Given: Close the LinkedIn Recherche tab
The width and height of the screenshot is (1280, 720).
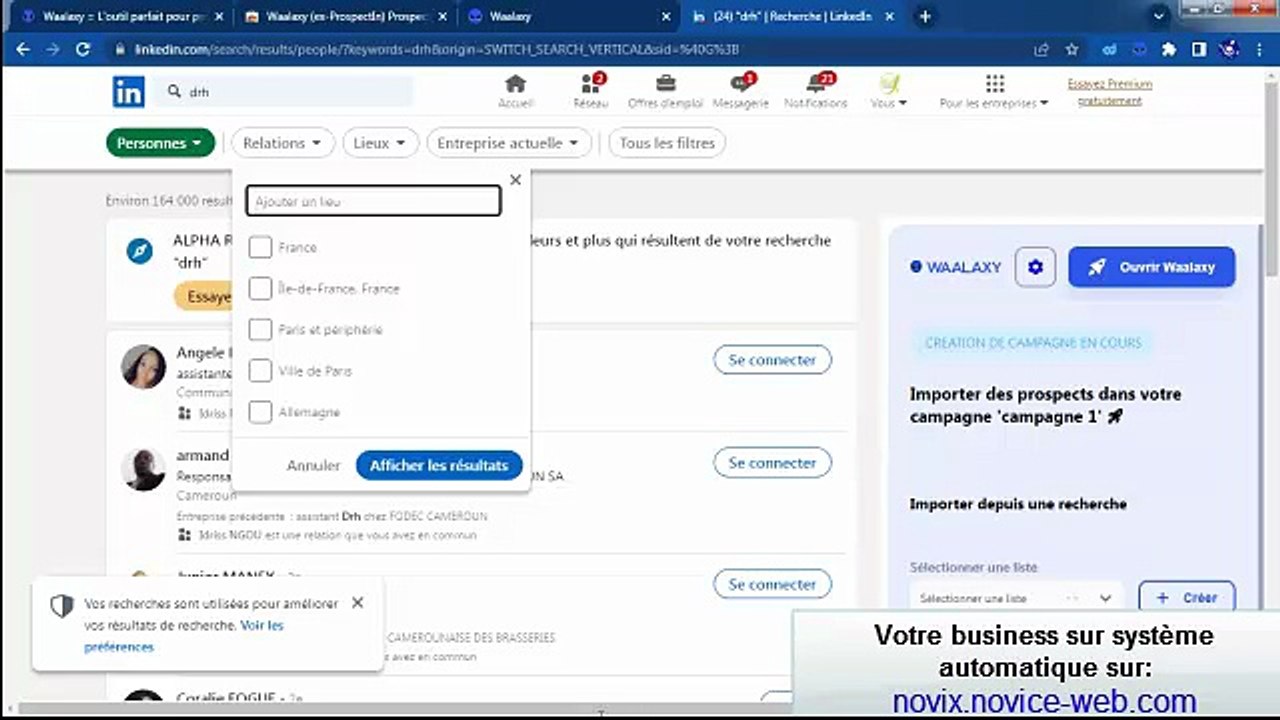Looking at the screenshot, I should point(891,17).
